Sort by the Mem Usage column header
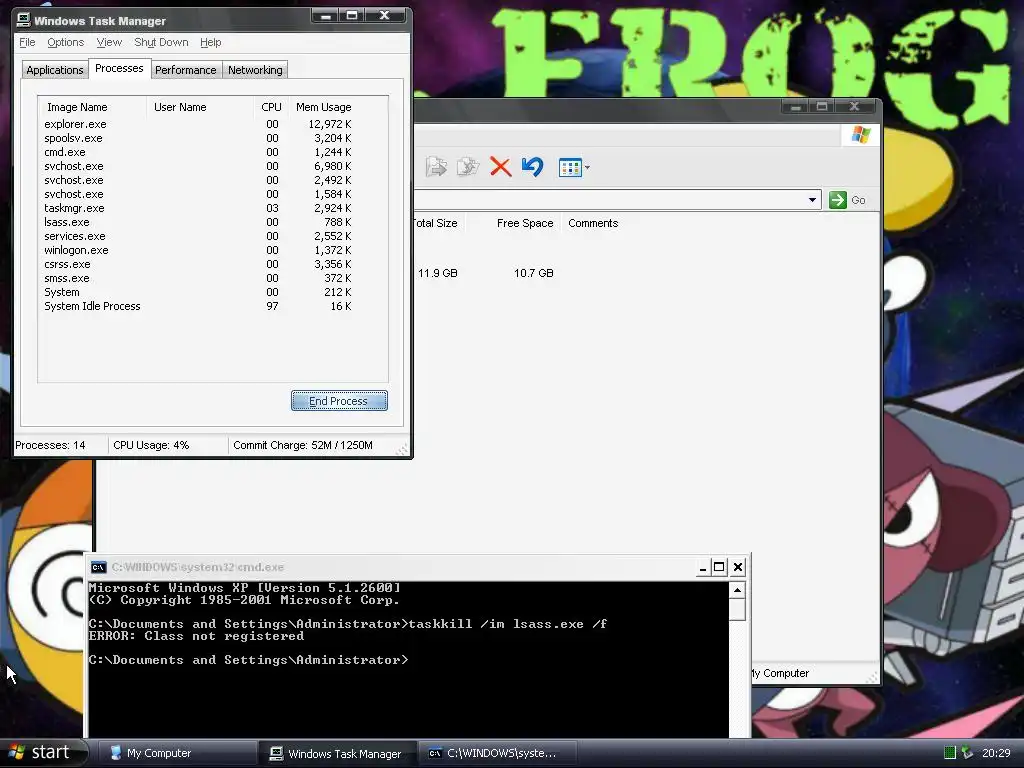Screen dimensions: 1024x768 tap(323, 107)
